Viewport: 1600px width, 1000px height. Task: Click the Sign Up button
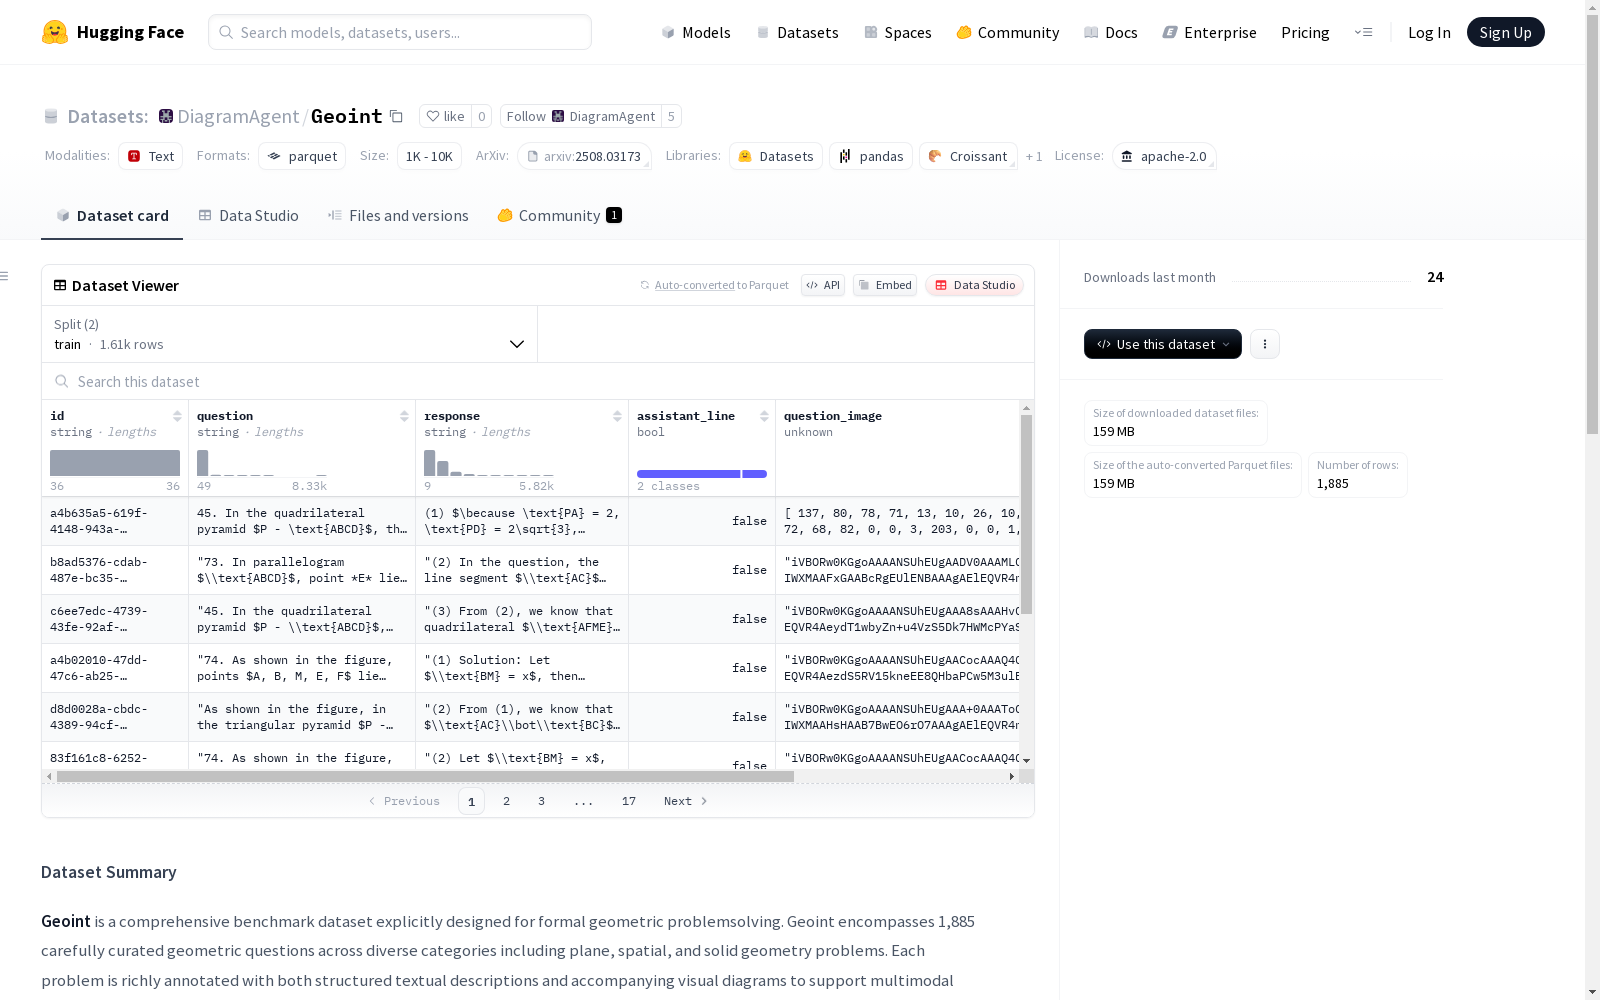pyautogui.click(x=1505, y=32)
